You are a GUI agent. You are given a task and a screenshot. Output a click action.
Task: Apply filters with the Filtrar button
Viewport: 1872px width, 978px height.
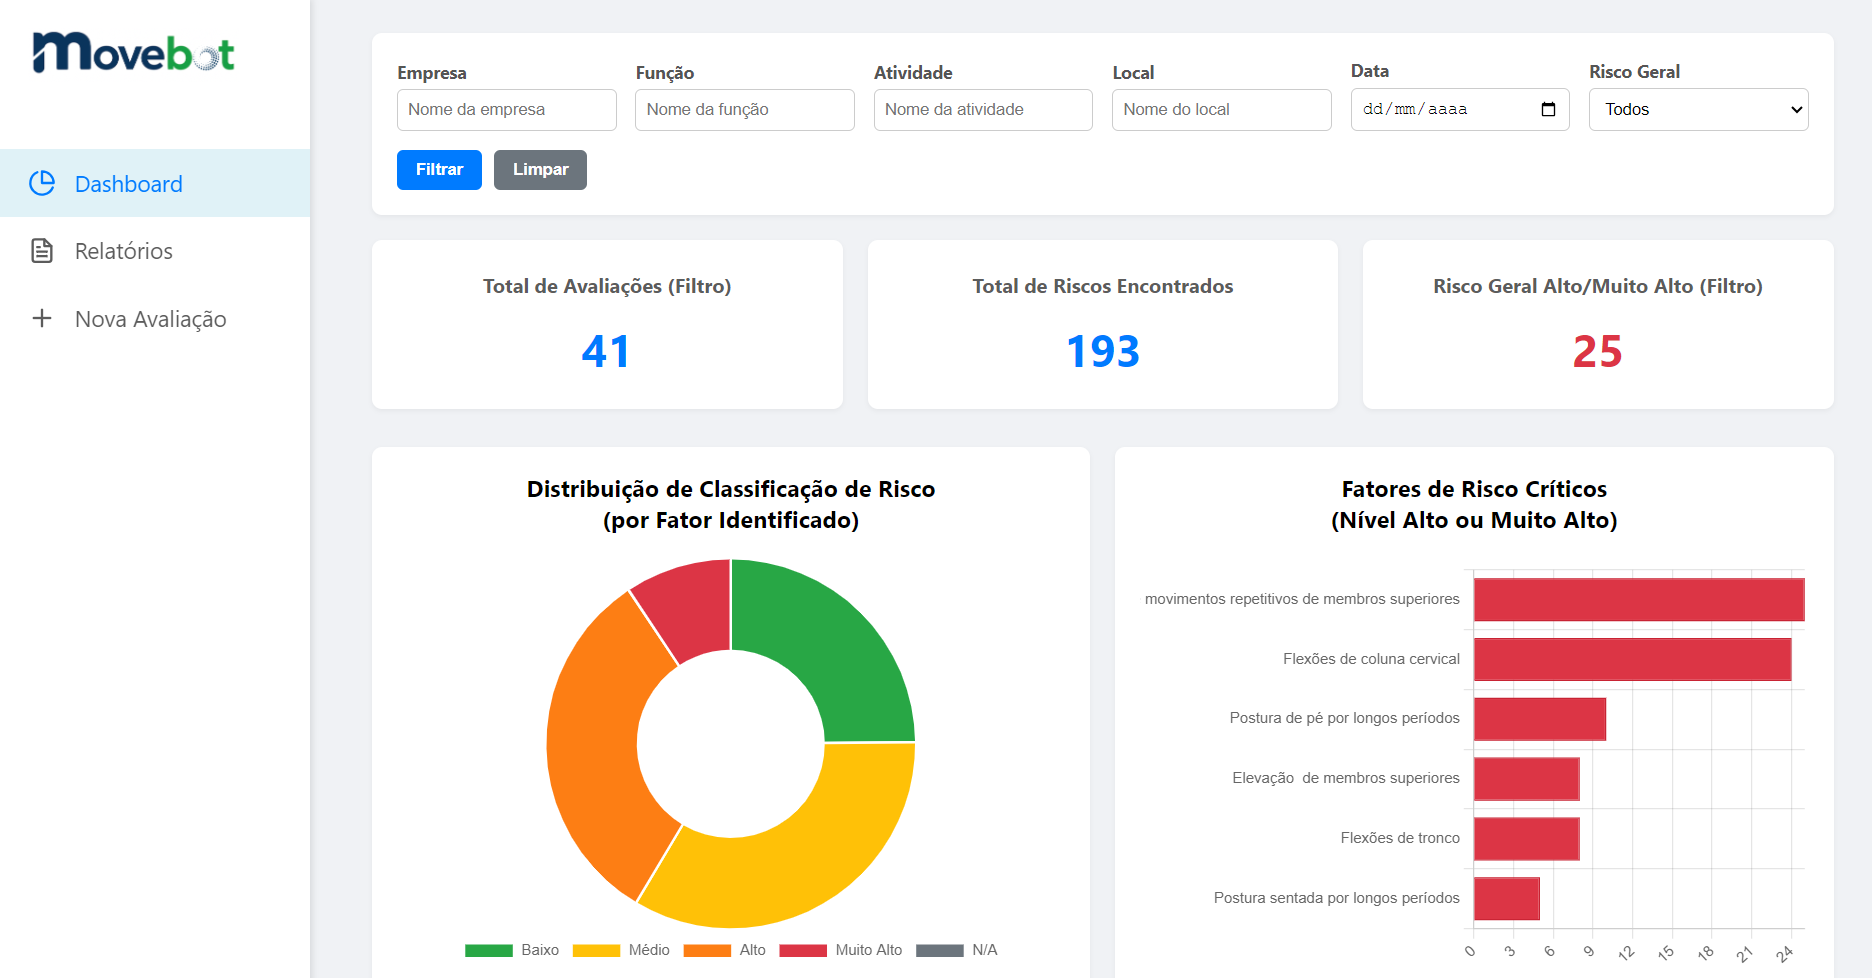[439, 170]
